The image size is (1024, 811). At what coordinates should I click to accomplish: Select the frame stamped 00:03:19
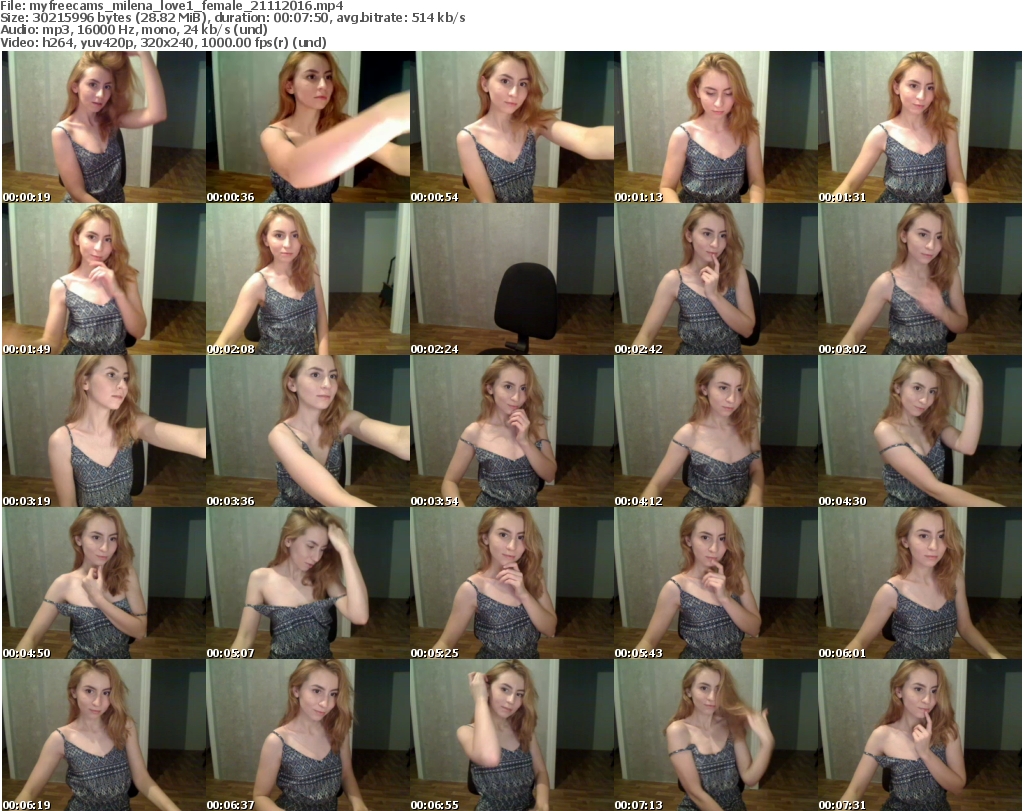pos(104,431)
